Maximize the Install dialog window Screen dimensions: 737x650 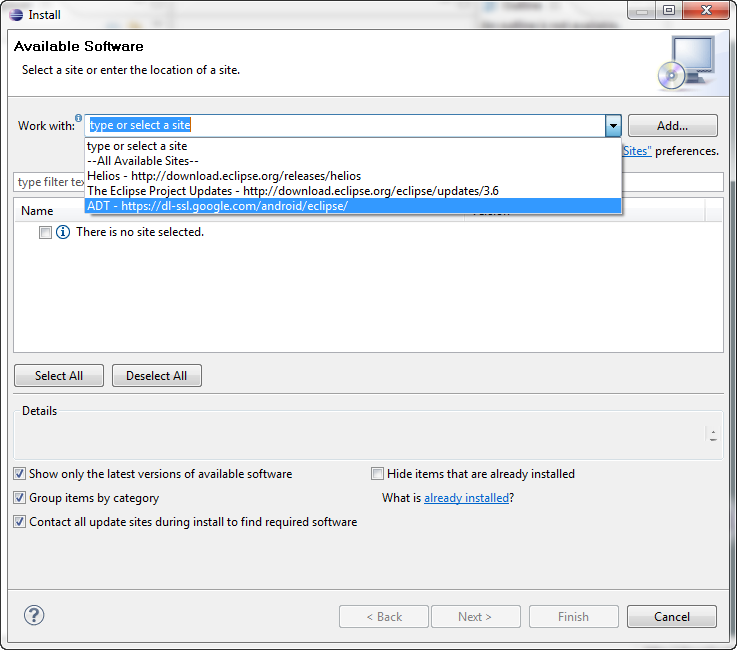click(x=668, y=10)
